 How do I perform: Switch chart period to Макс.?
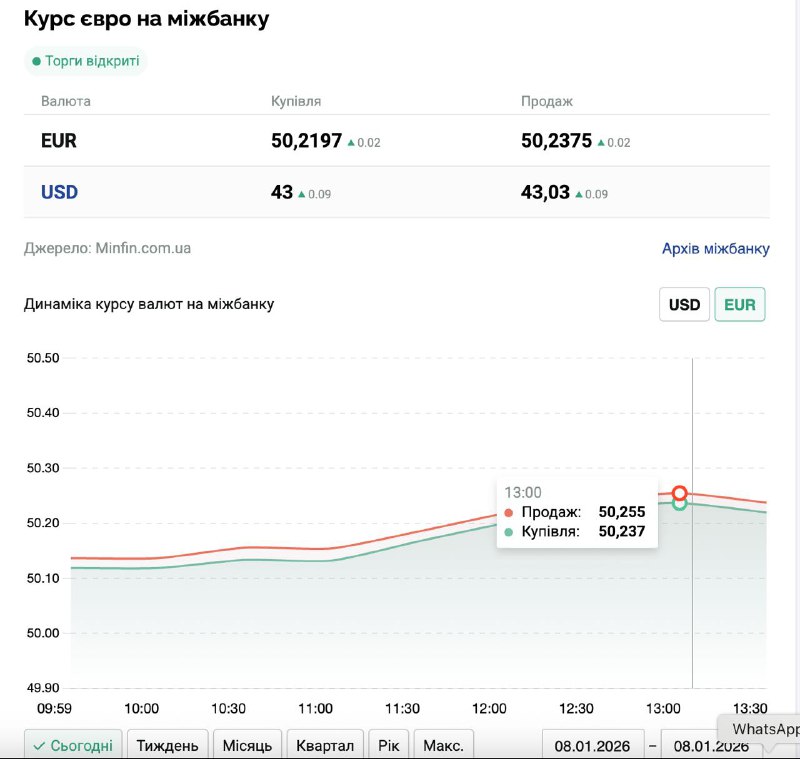click(x=443, y=745)
